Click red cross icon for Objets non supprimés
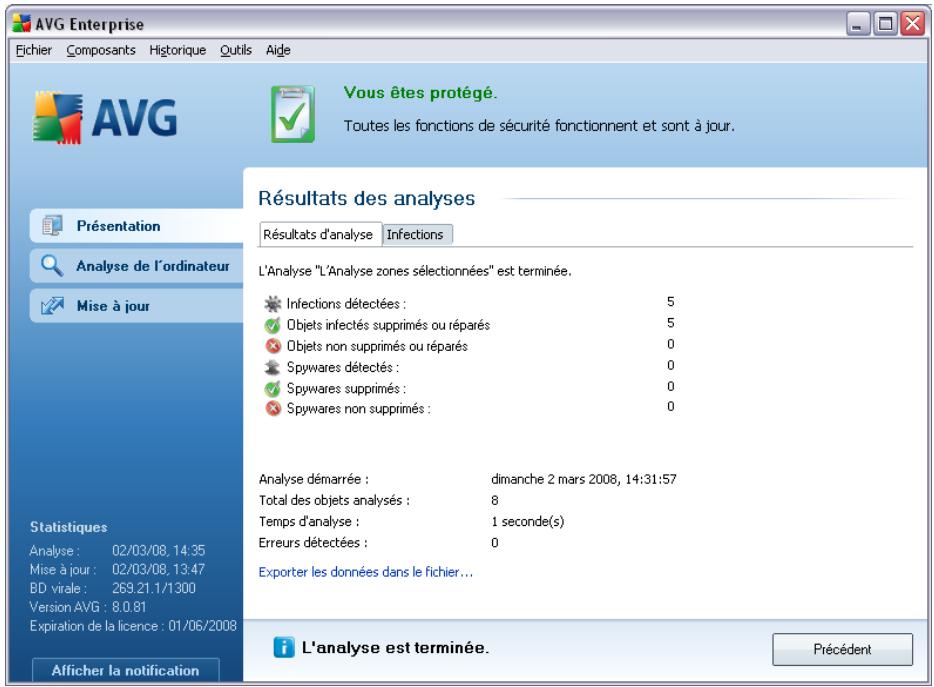 click(273, 346)
